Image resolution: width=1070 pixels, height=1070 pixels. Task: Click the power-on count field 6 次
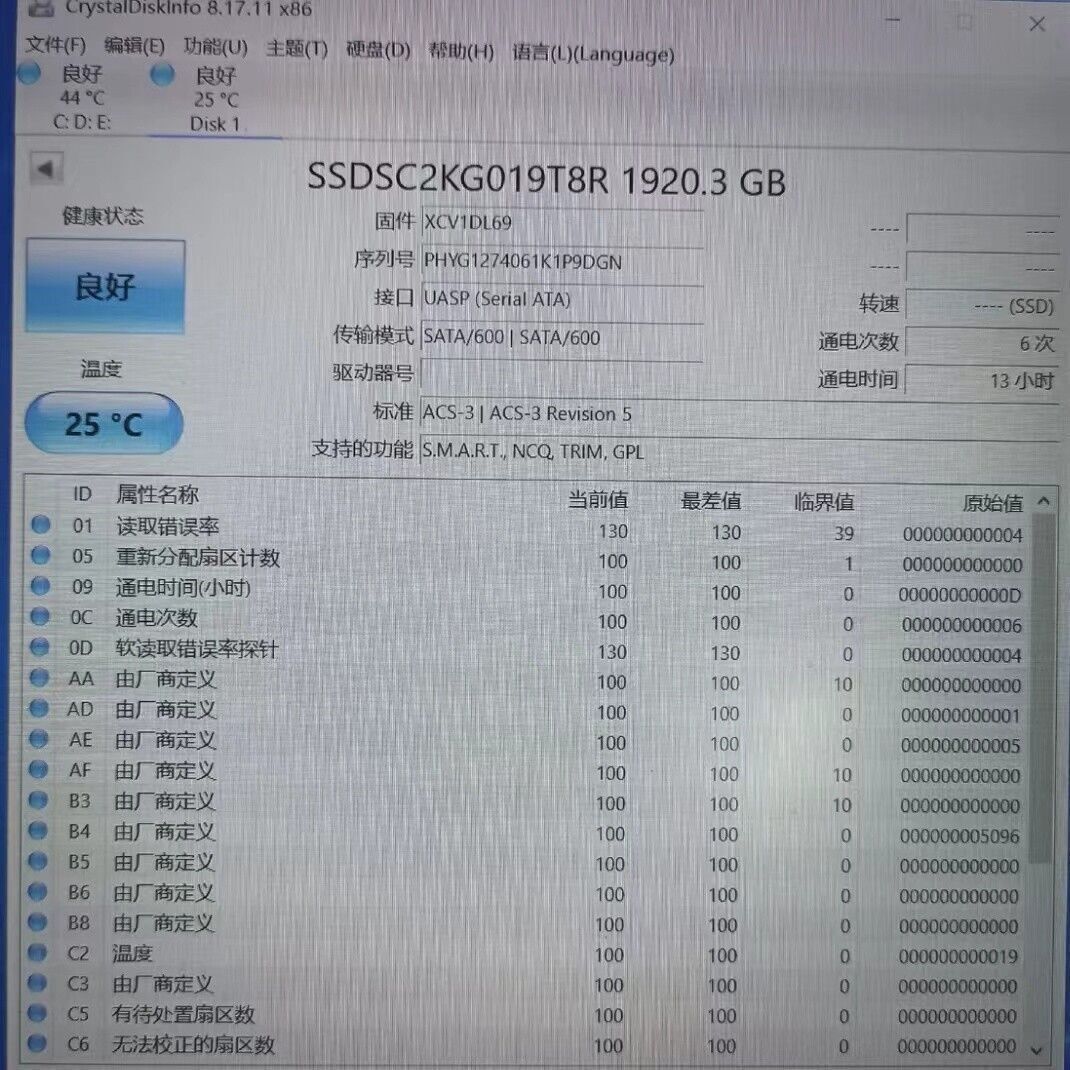coord(982,343)
